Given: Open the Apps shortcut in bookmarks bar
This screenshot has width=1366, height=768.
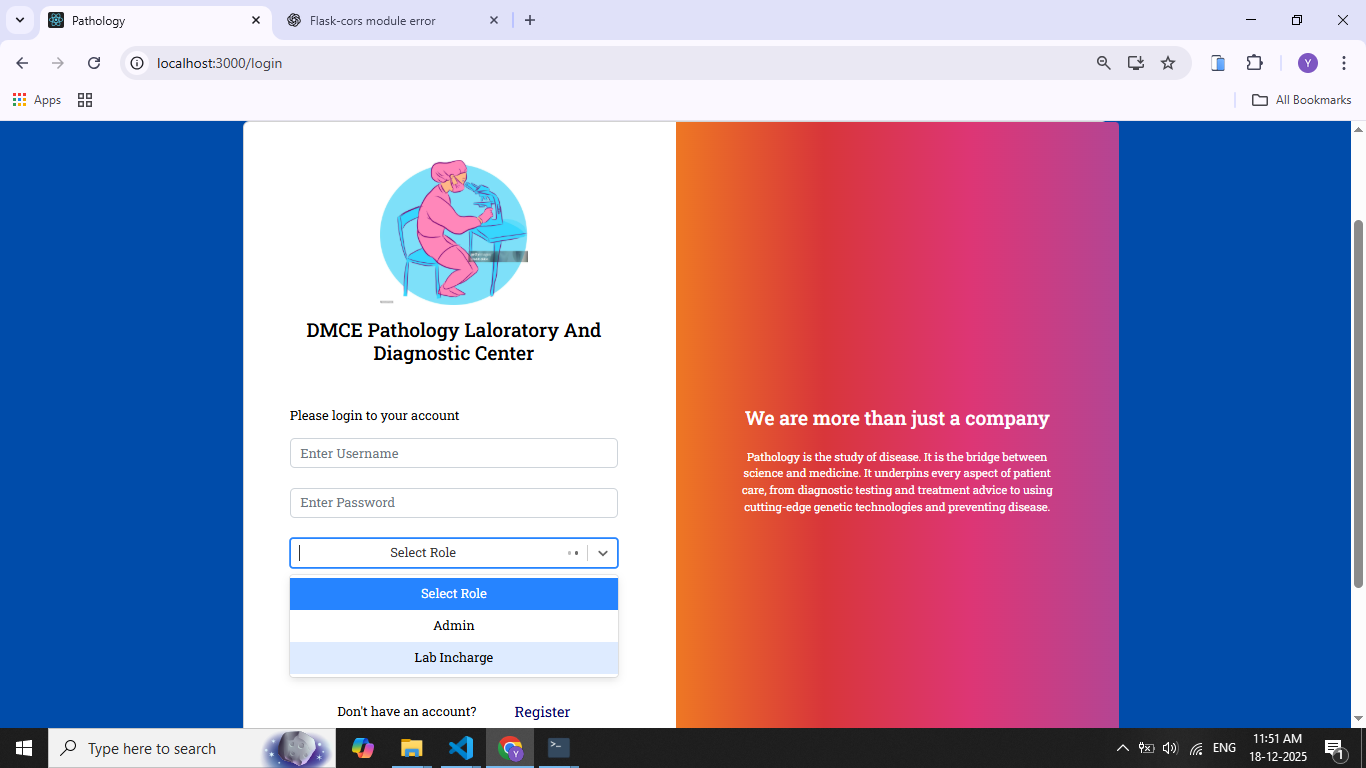Looking at the screenshot, I should (x=37, y=100).
